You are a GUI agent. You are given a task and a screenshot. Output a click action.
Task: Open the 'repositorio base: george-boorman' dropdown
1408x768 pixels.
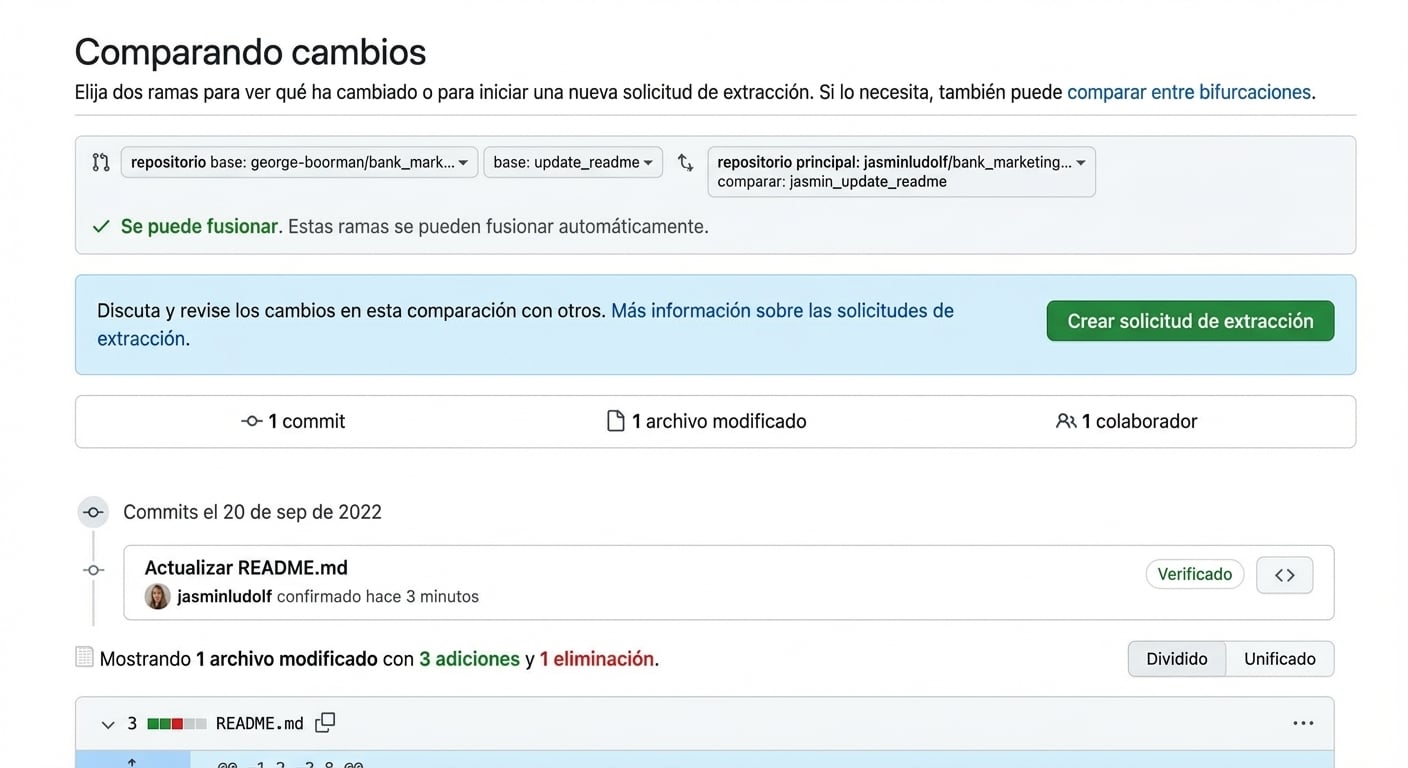299,162
